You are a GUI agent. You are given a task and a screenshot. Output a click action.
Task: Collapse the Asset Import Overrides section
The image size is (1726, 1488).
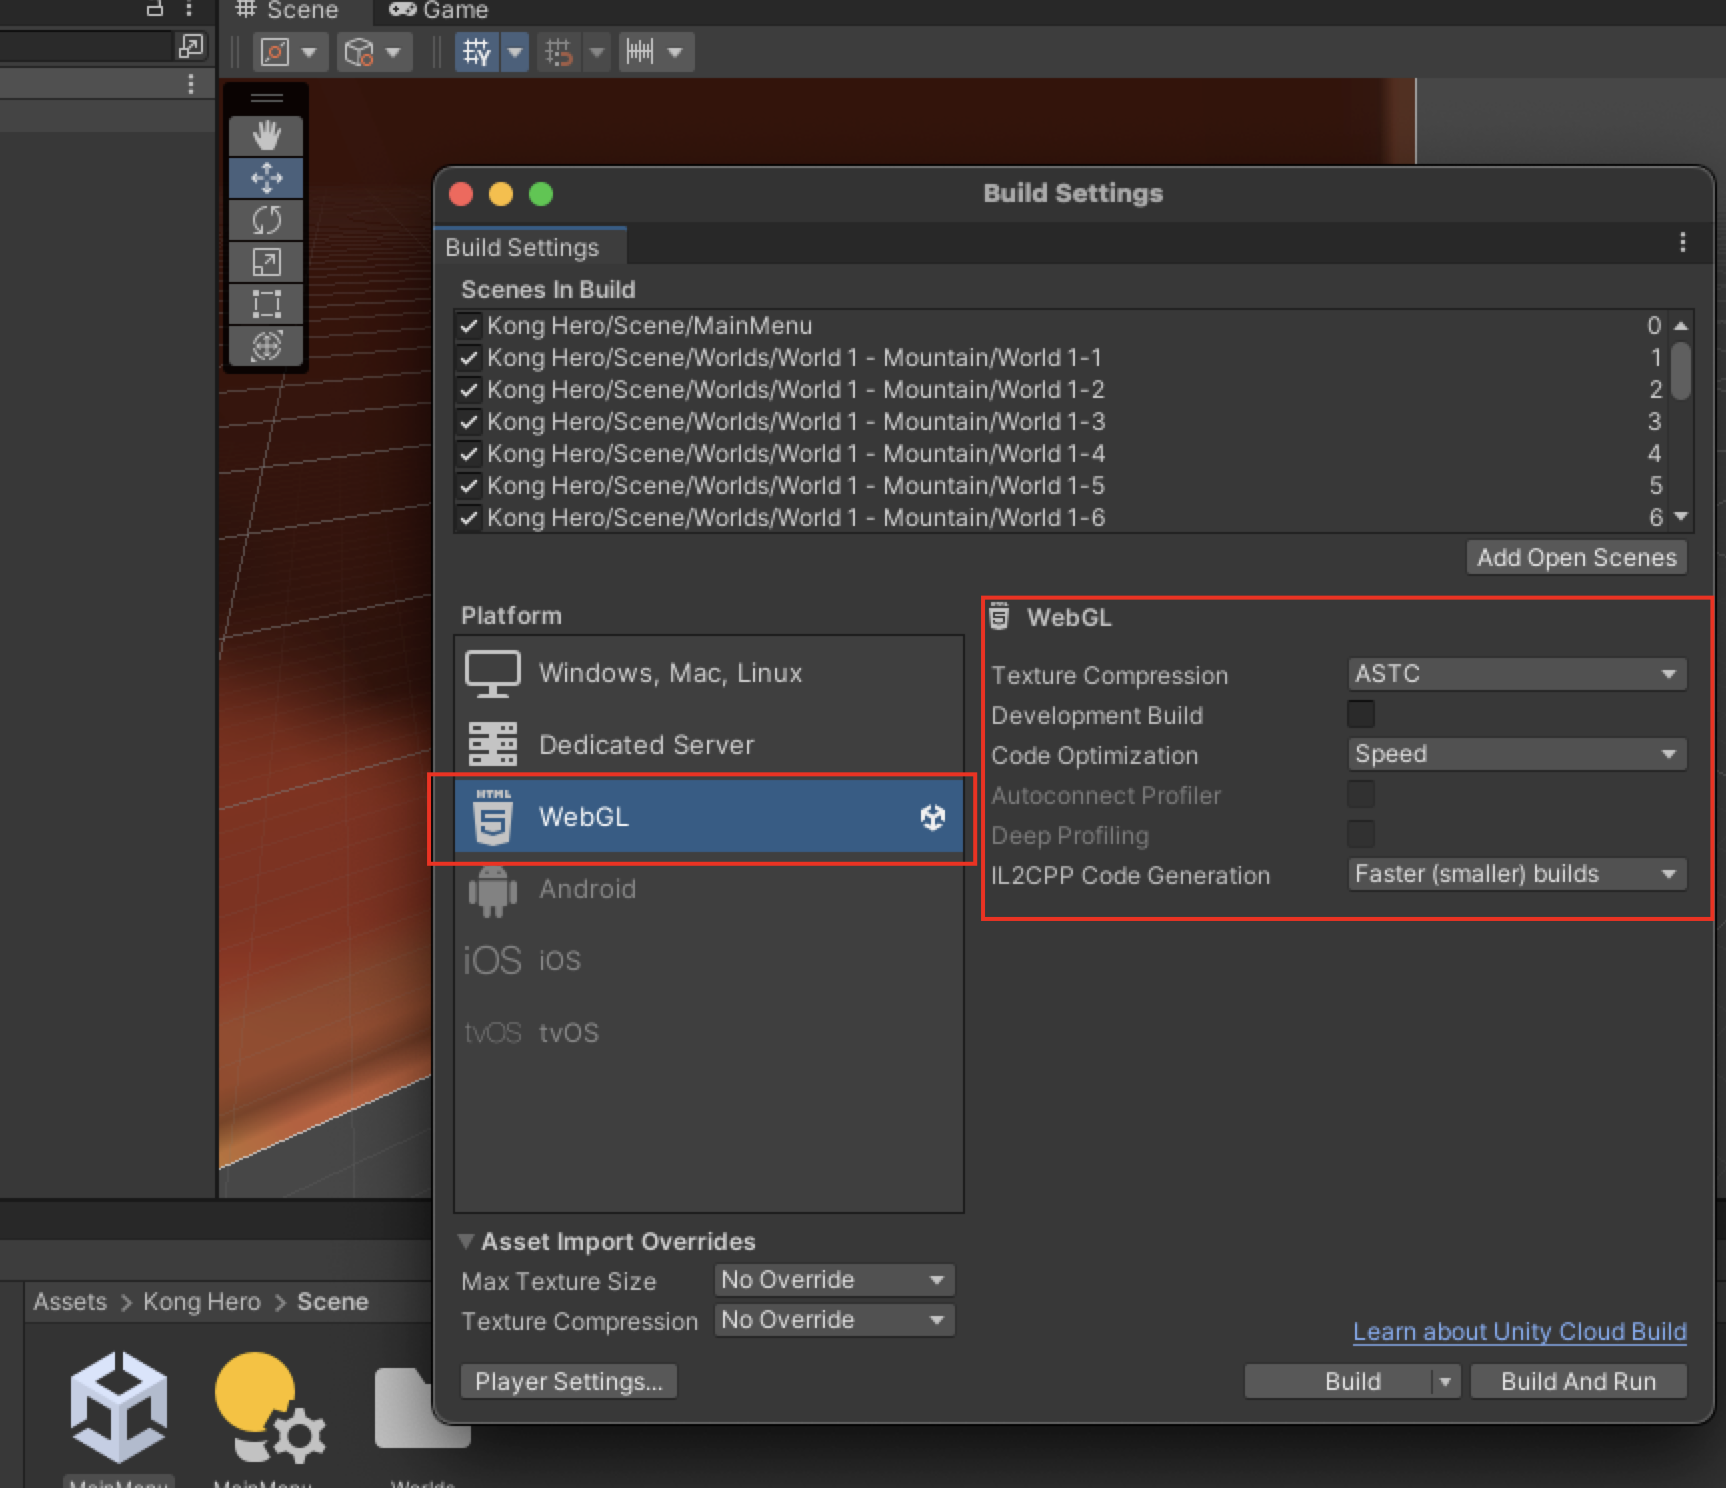pyautogui.click(x=466, y=1241)
